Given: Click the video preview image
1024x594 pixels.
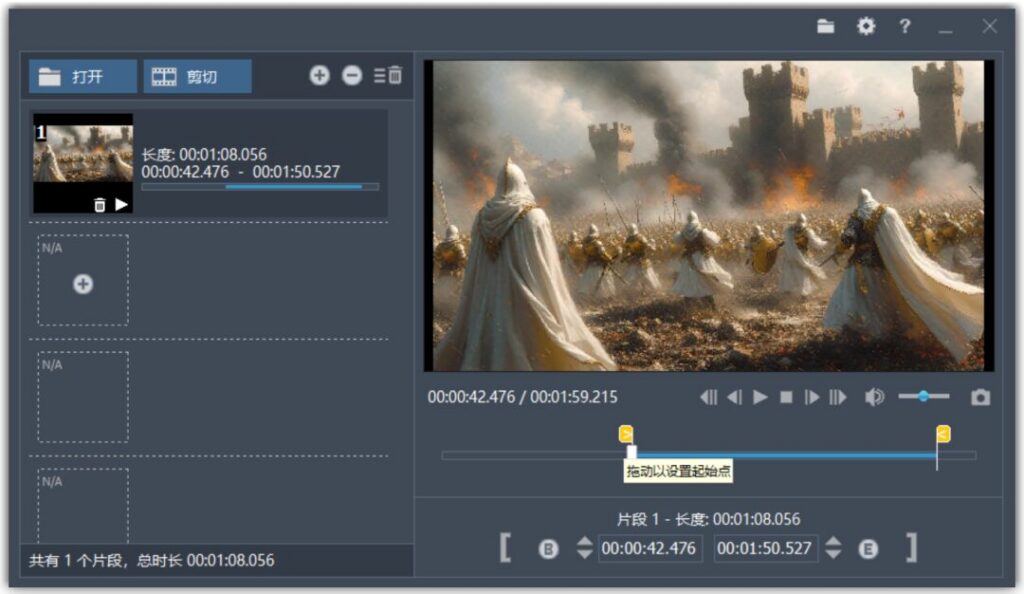Looking at the screenshot, I should click(709, 215).
